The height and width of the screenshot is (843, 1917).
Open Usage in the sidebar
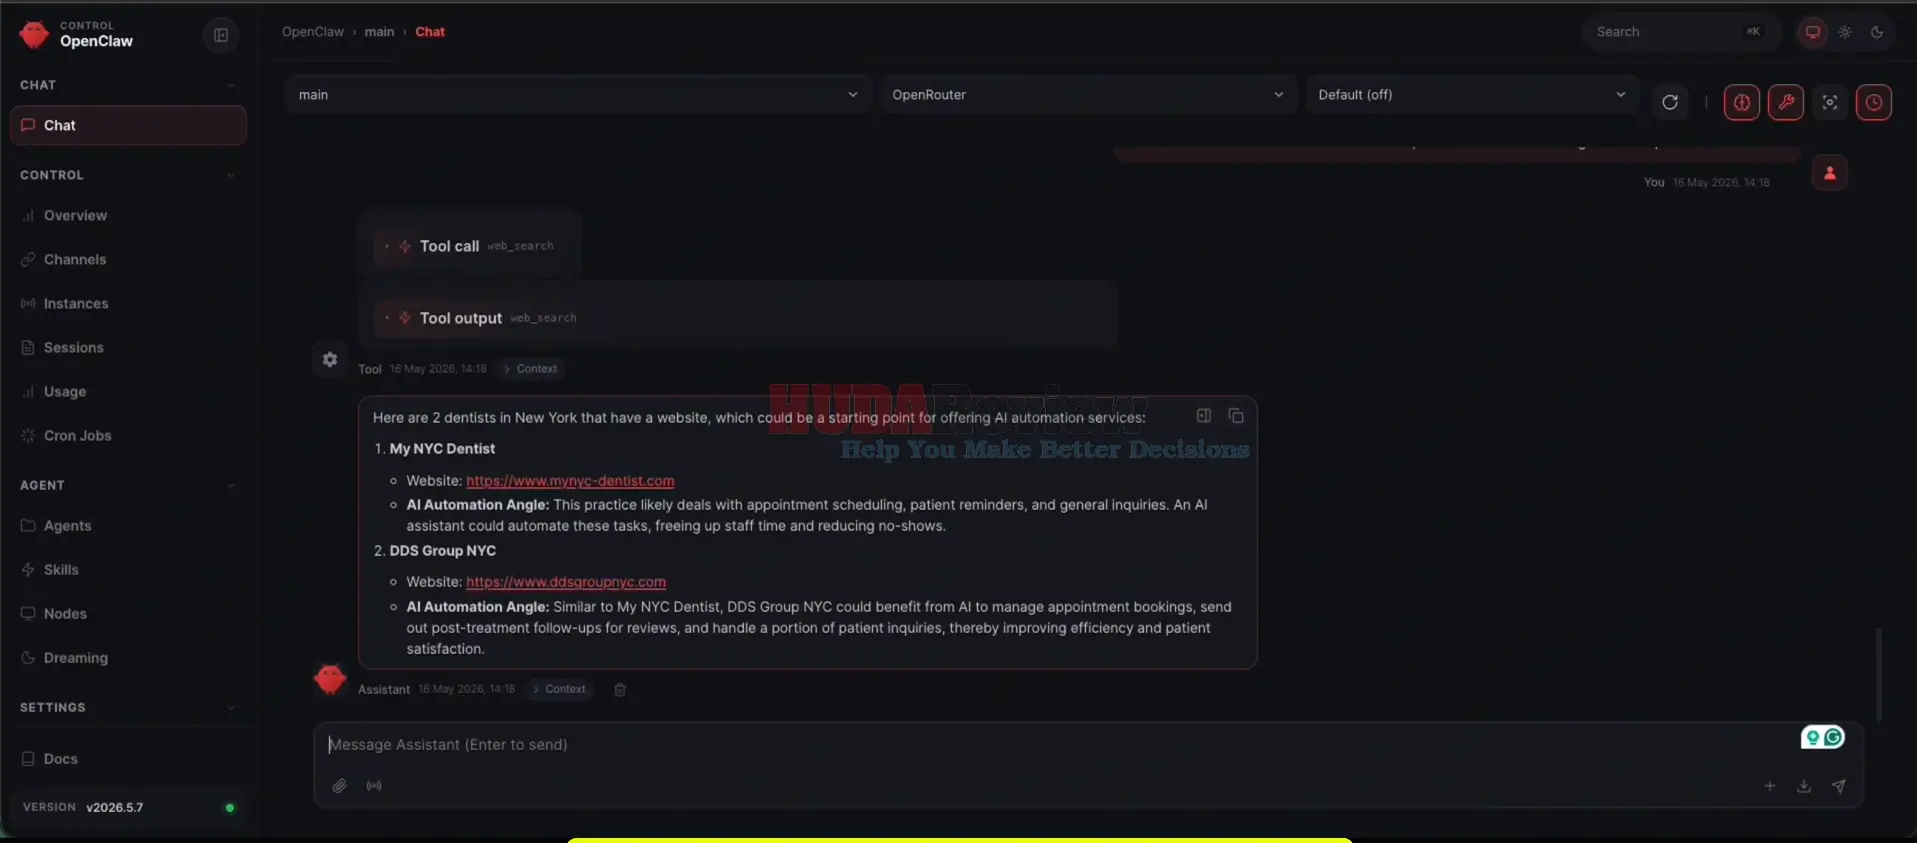[x=128, y=391]
